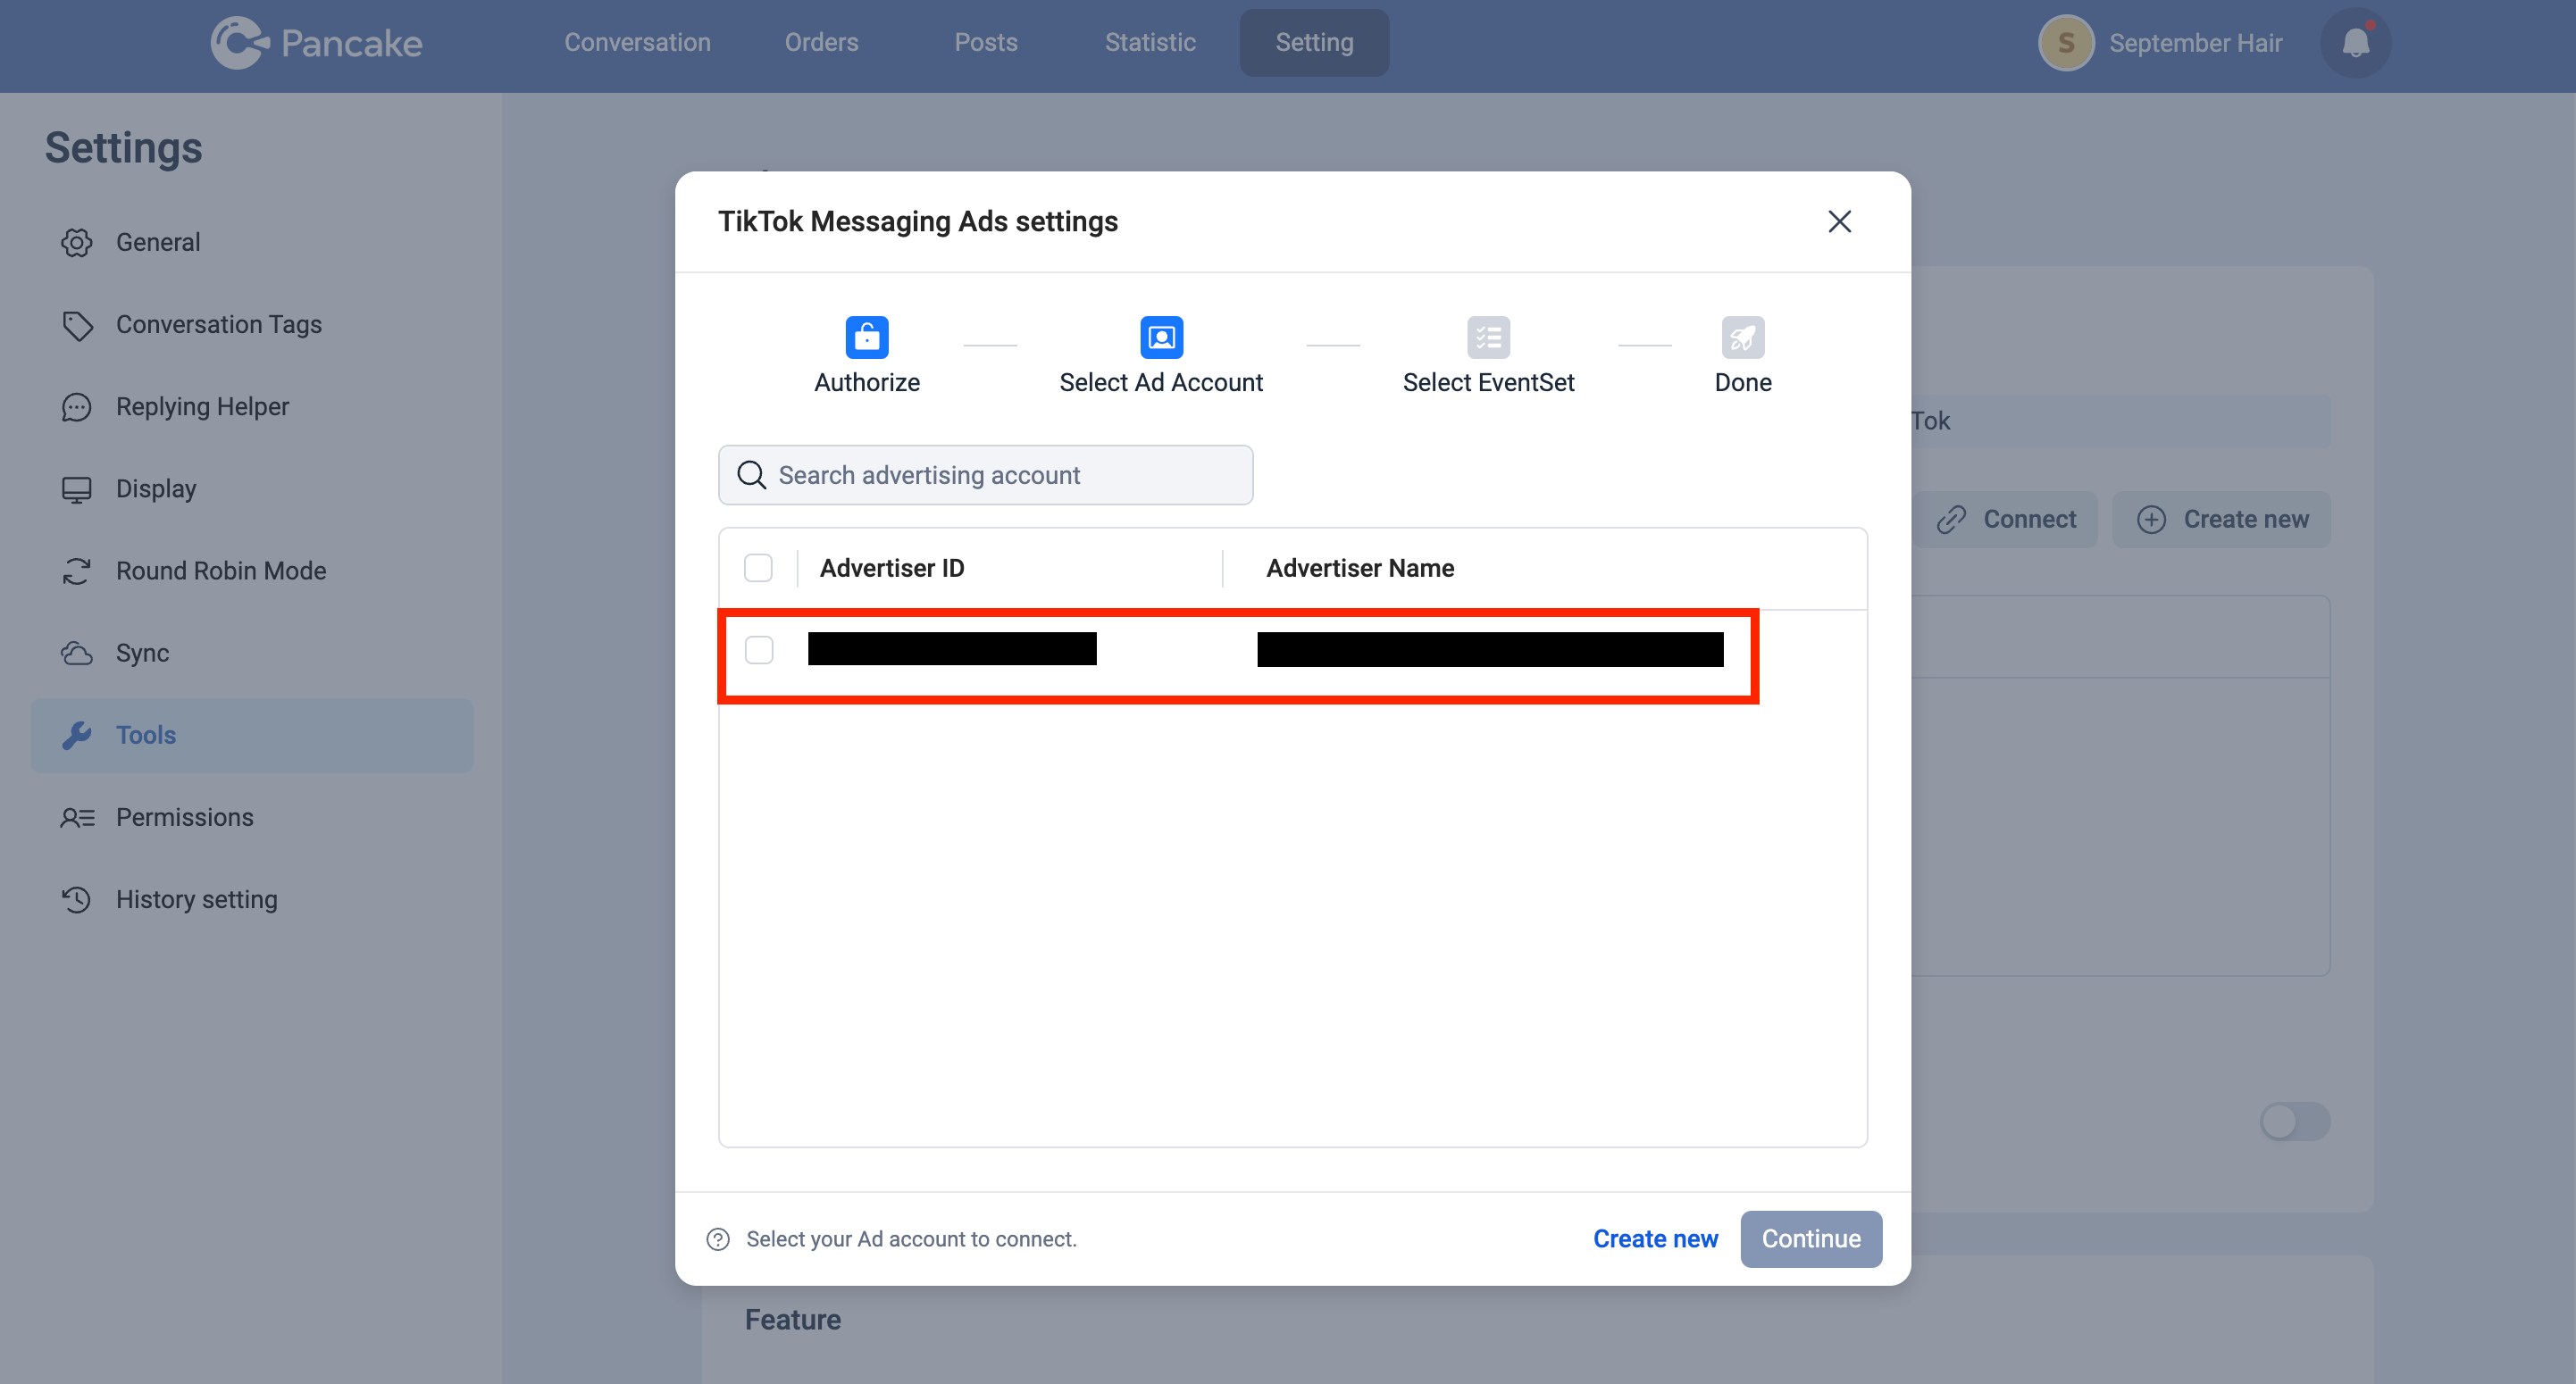
Task: Click the Conversation navigation icon
Action: tap(640, 43)
